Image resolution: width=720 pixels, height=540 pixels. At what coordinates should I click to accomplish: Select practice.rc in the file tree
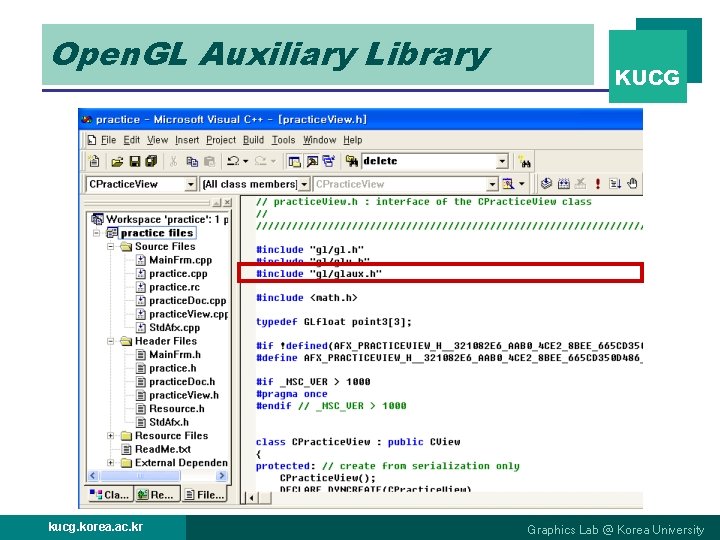pyautogui.click(x=174, y=287)
